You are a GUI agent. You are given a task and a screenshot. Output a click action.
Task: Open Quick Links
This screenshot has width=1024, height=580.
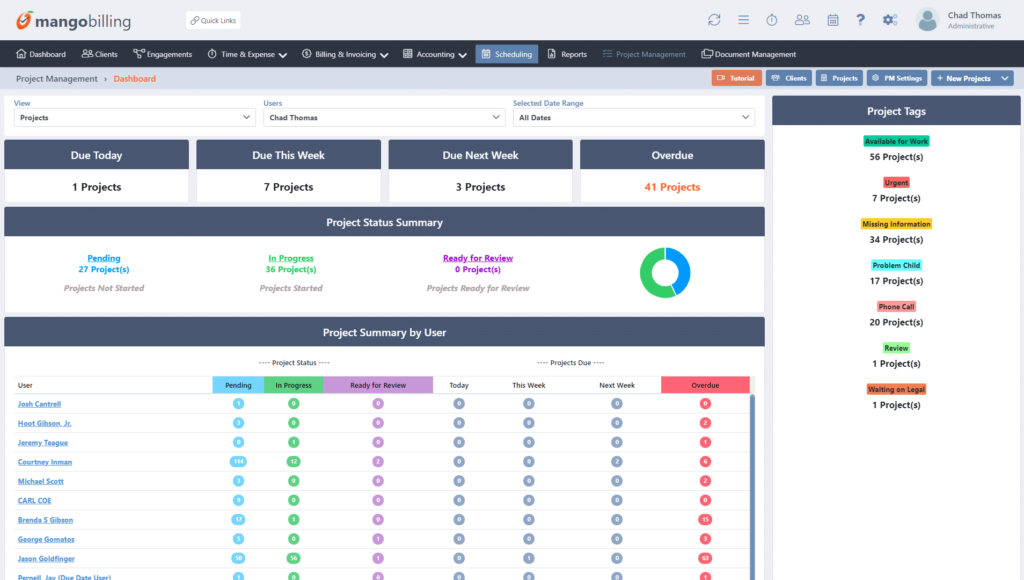coord(213,20)
